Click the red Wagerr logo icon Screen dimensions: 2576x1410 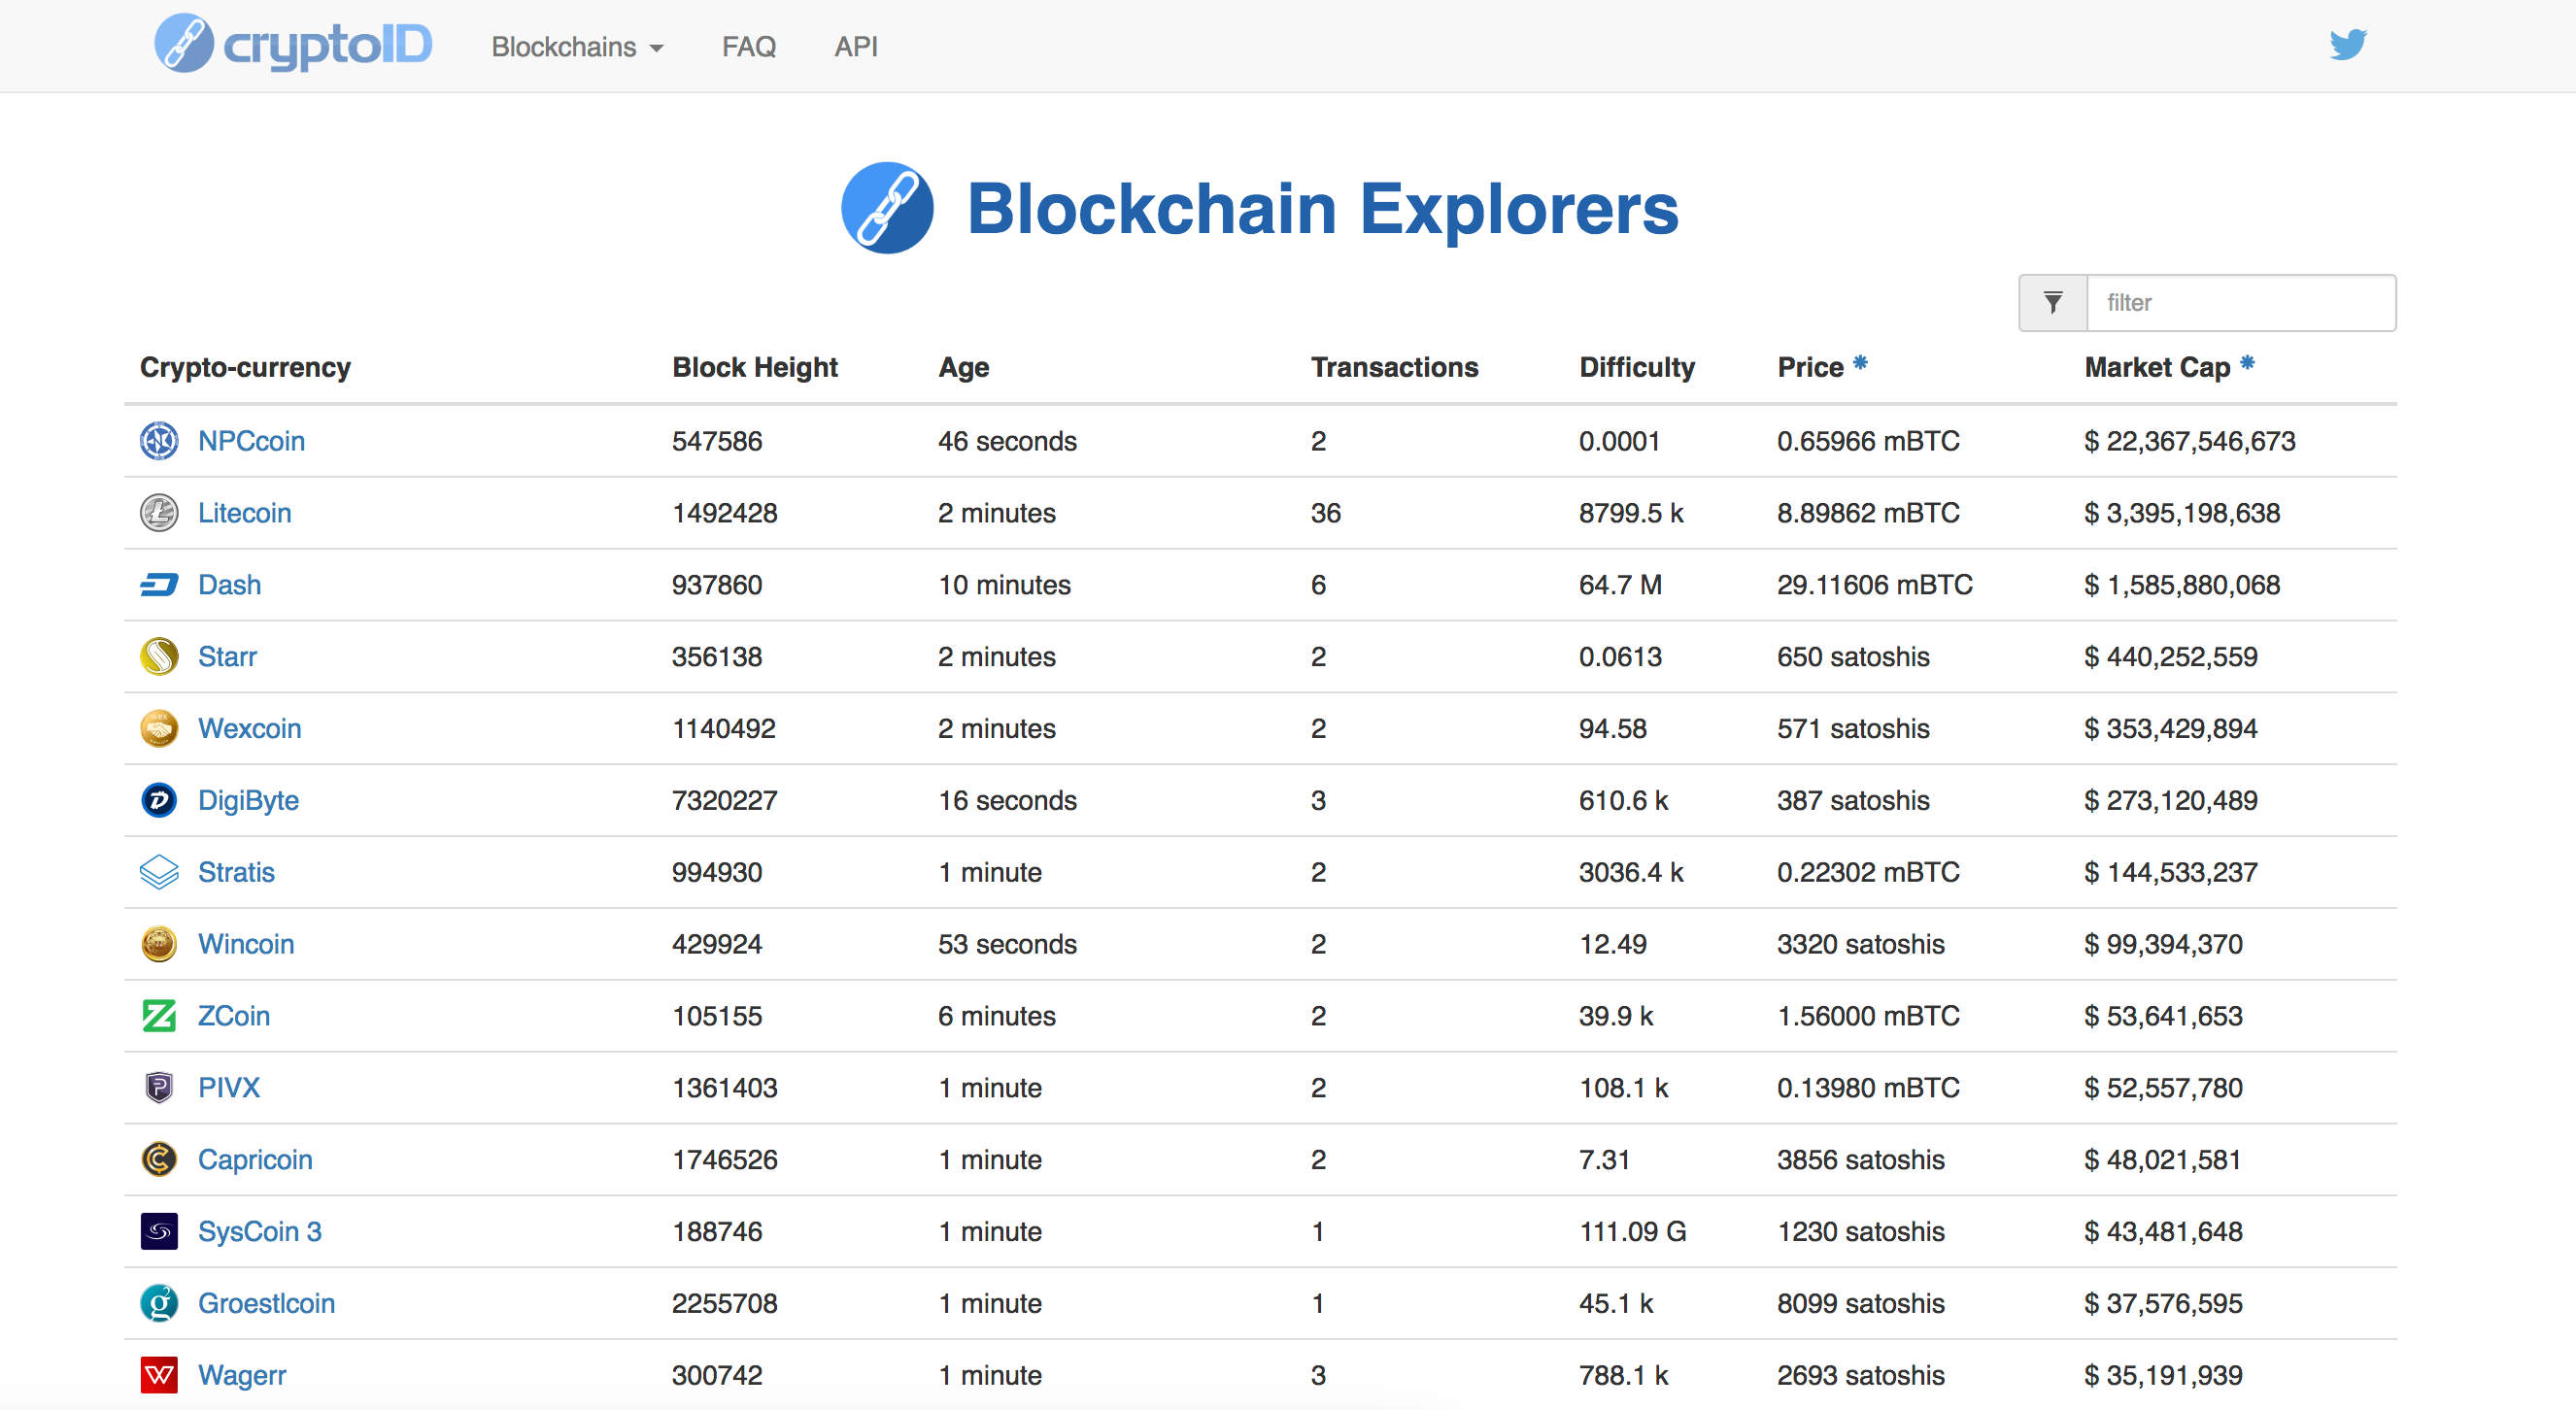pyautogui.click(x=159, y=1376)
